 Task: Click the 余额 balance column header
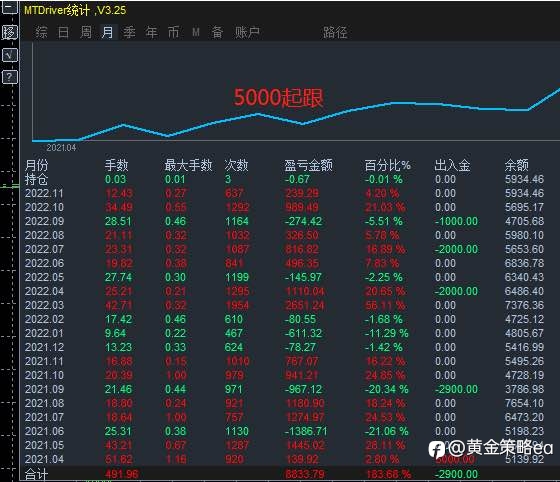click(x=516, y=165)
